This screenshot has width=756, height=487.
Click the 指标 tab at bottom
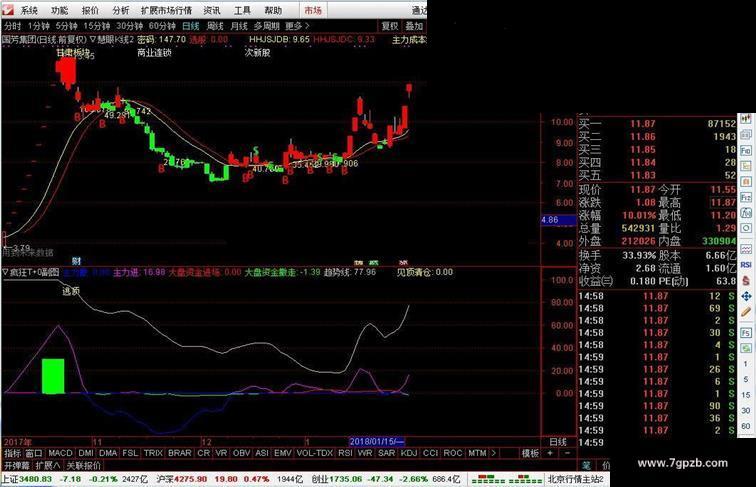(13, 453)
